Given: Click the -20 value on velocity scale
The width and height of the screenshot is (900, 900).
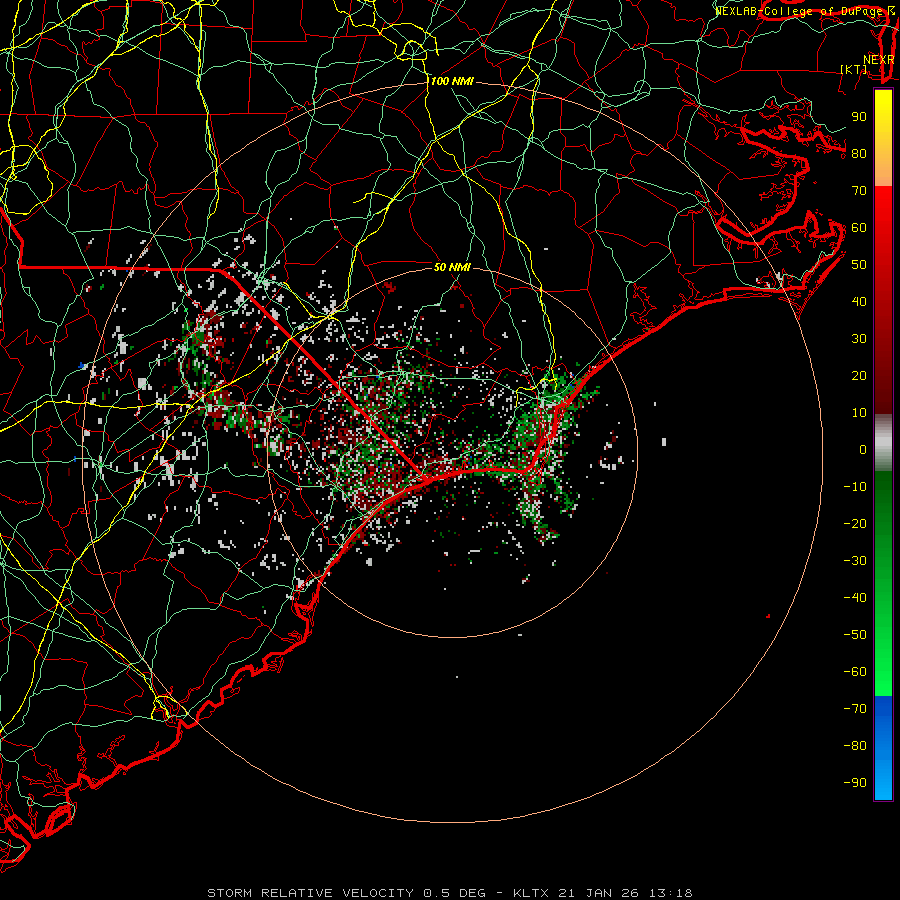Looking at the screenshot, I should pyautogui.click(x=855, y=524).
